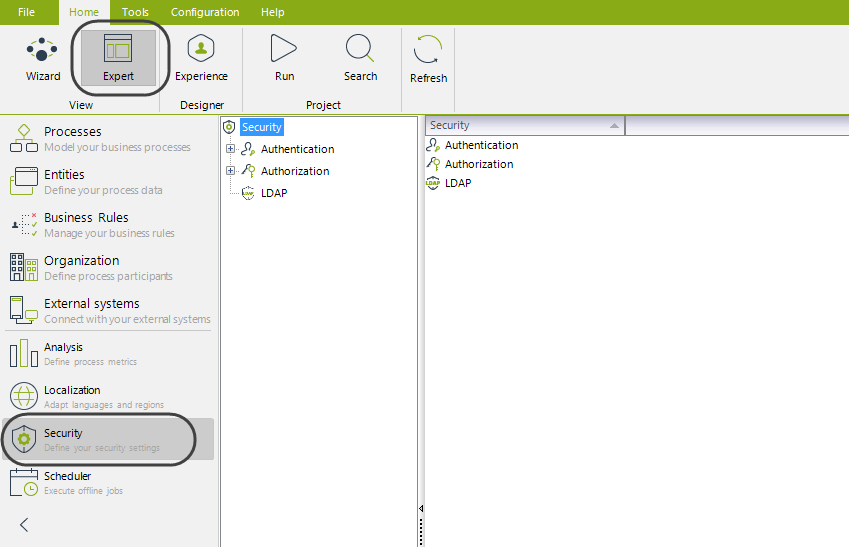Select Authentication text in right list
Image resolution: width=849 pixels, height=547 pixels.
pos(481,145)
